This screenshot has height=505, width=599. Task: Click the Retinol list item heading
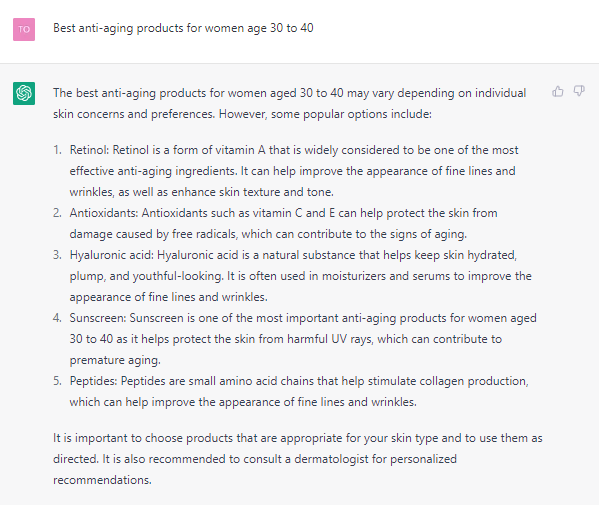click(x=89, y=150)
